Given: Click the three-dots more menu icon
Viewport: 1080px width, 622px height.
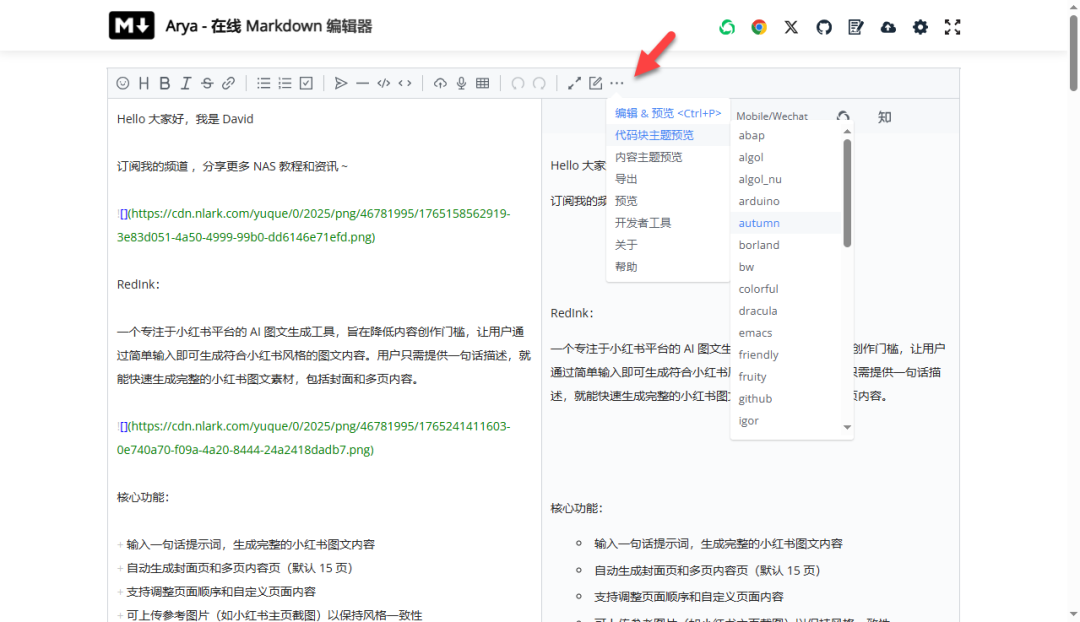Looking at the screenshot, I should click(617, 83).
